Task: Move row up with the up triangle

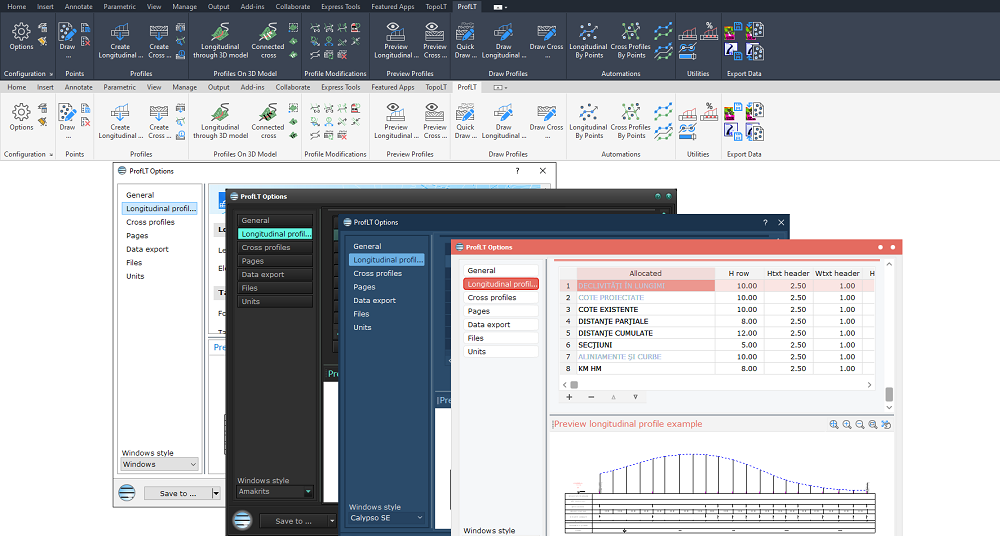Action: [614, 397]
